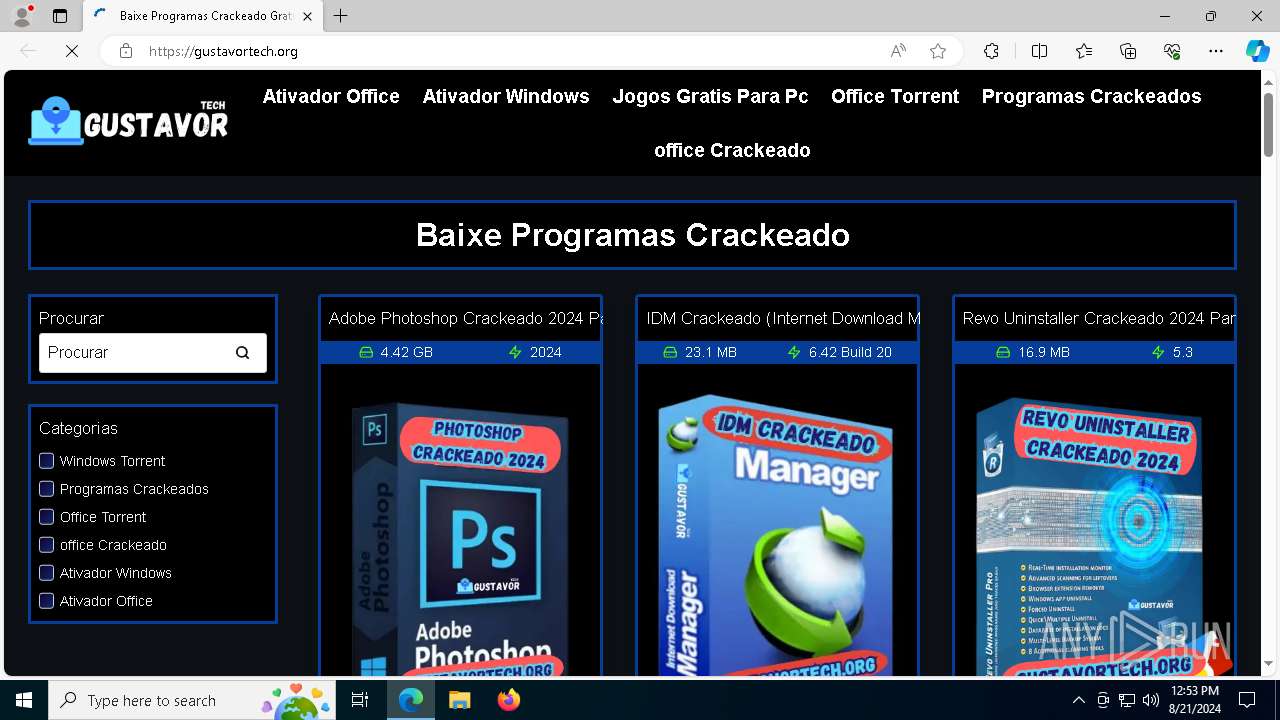Open Task View on the taskbar
This screenshot has width=1280, height=720.
pyautogui.click(x=360, y=700)
